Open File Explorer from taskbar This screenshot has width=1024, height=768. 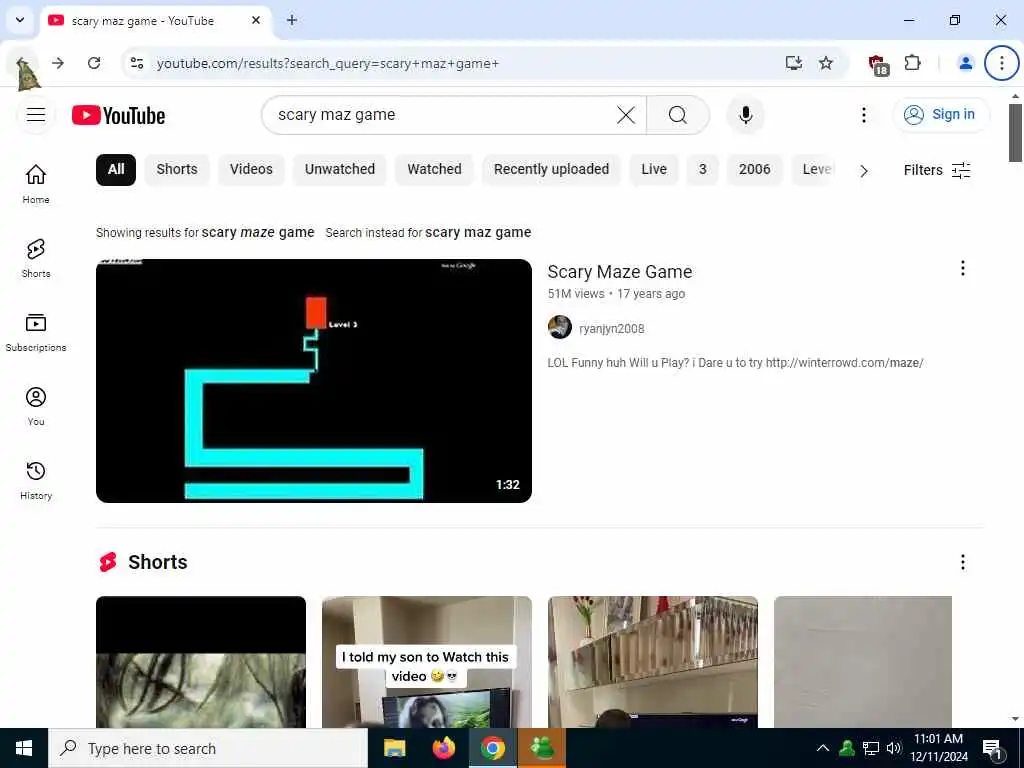tap(394, 748)
